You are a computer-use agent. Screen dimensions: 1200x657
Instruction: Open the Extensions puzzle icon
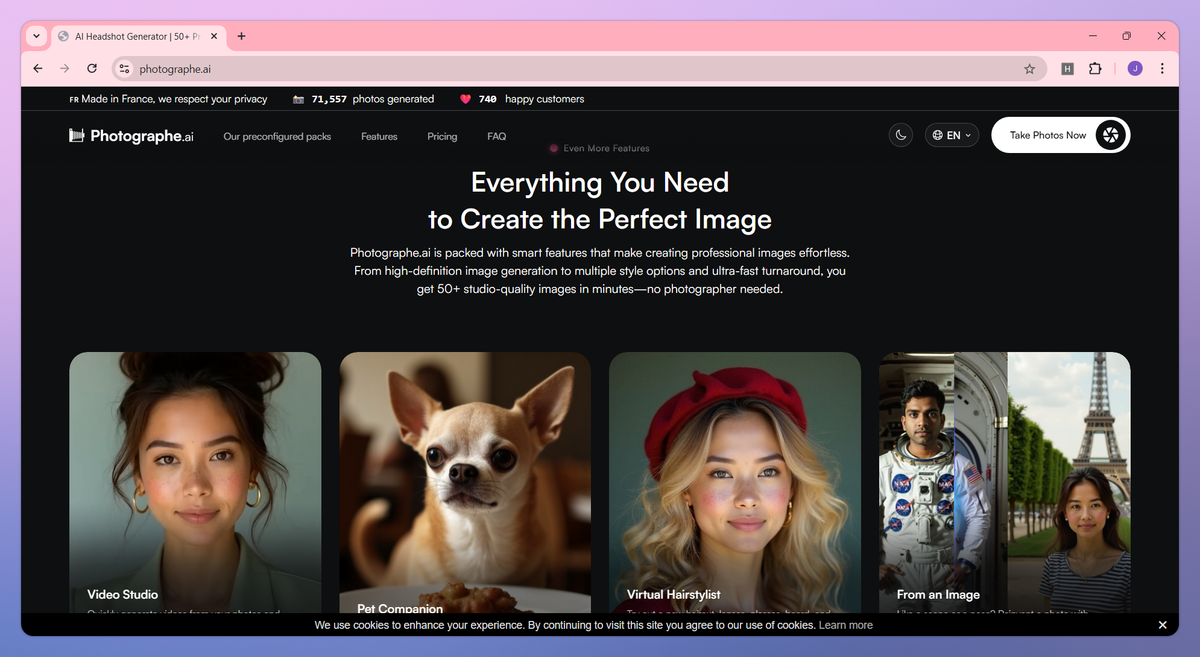(x=1095, y=69)
